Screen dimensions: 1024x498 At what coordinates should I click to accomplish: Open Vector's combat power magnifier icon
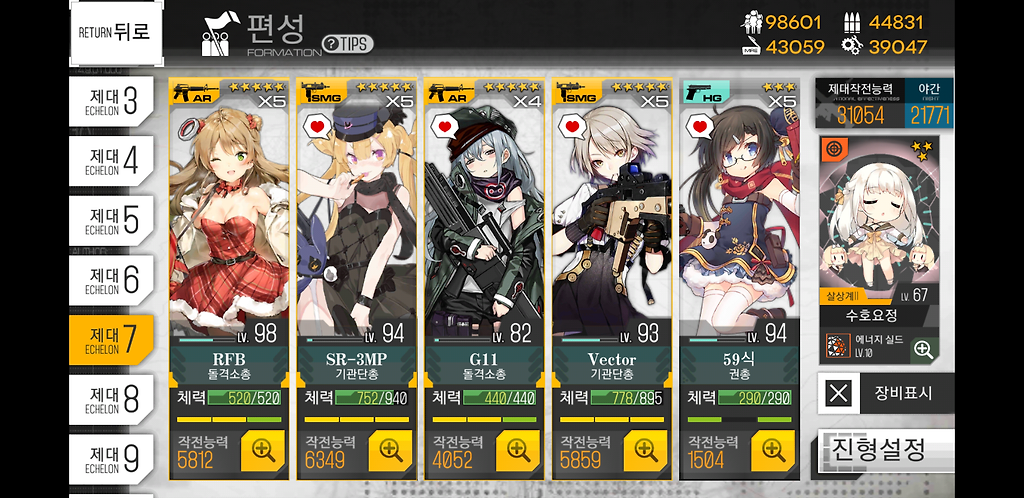(x=646, y=450)
